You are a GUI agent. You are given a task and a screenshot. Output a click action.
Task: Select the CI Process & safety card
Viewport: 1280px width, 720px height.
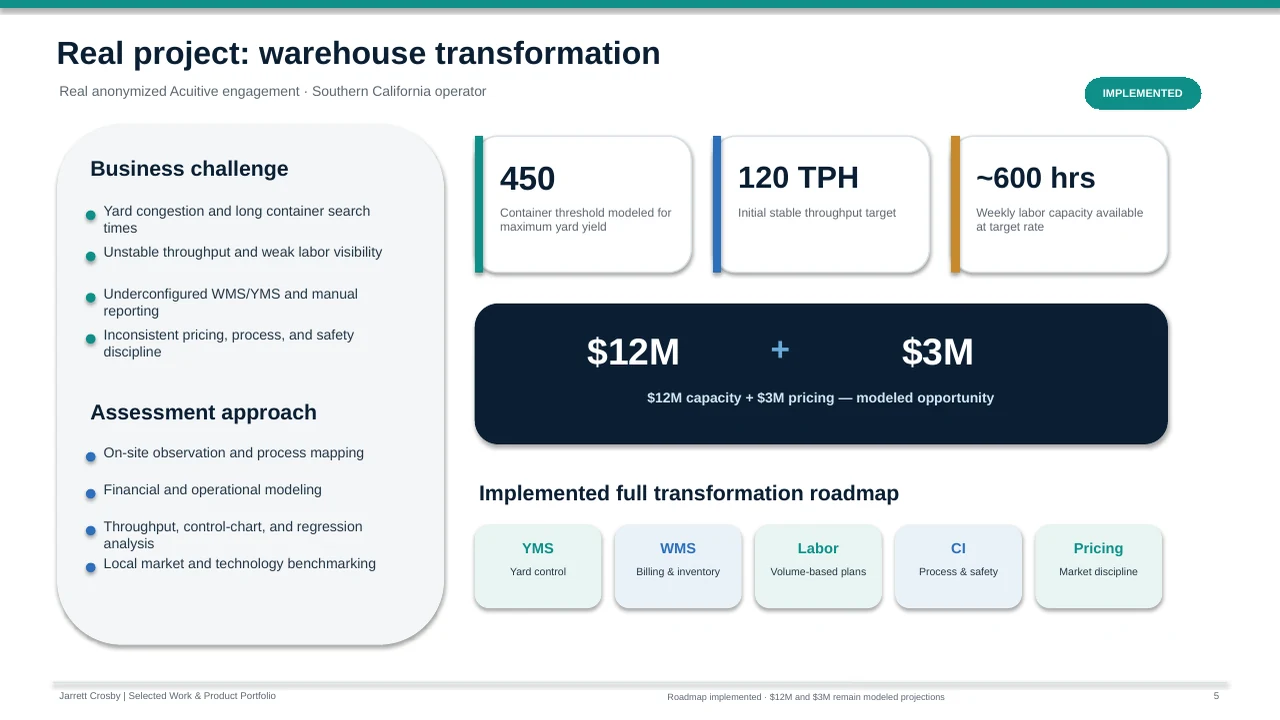pyautogui.click(x=958, y=566)
